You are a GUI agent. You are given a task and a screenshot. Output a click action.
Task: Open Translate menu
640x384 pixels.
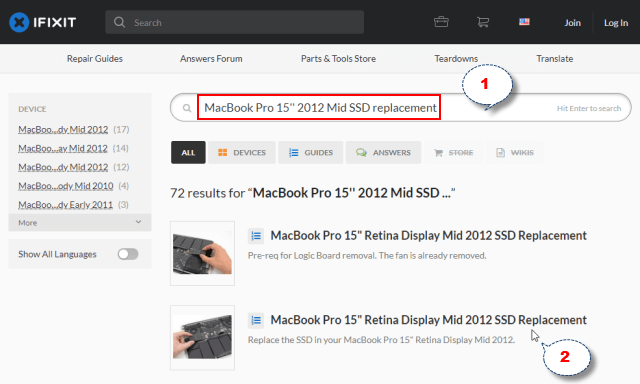tap(555, 58)
